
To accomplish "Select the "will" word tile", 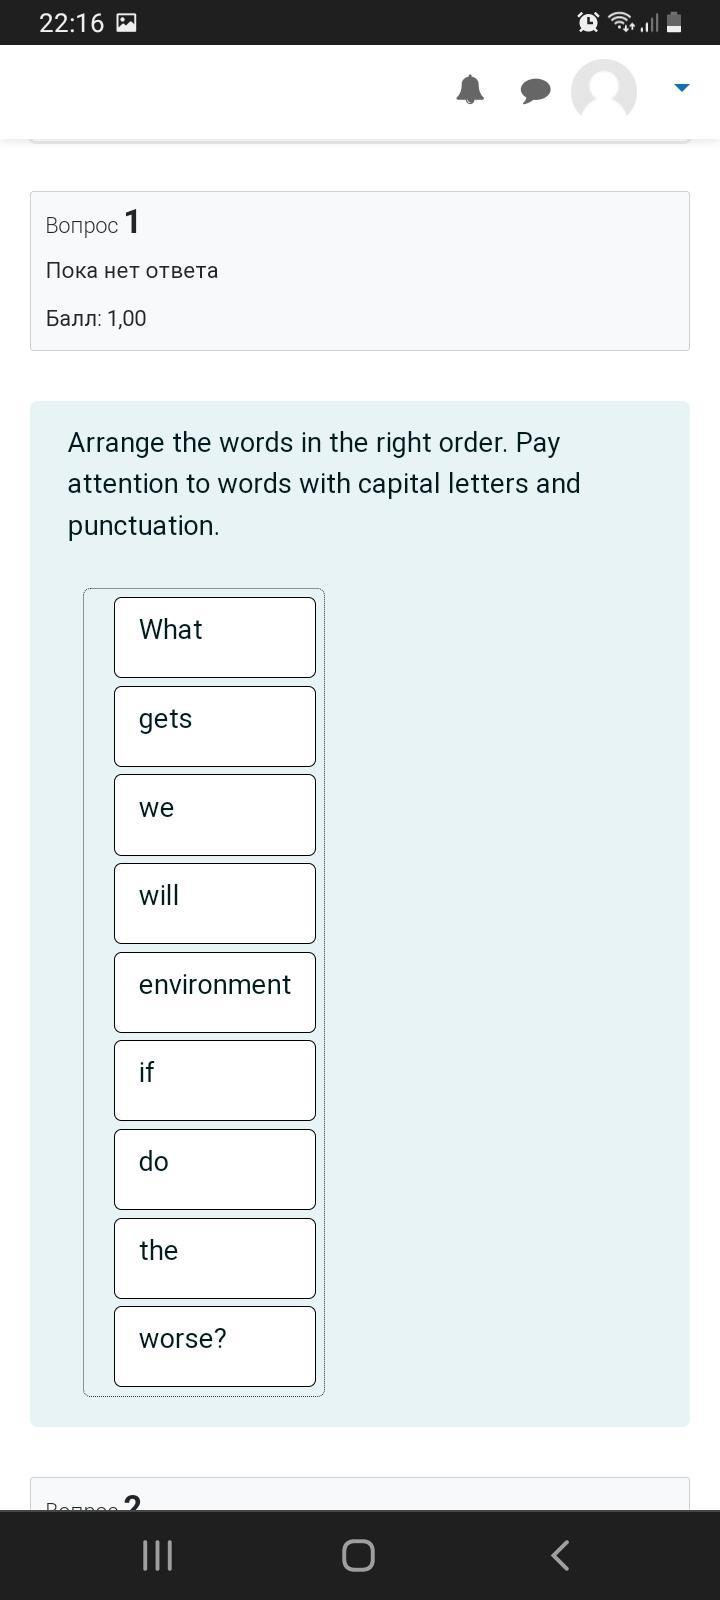I will [215, 903].
